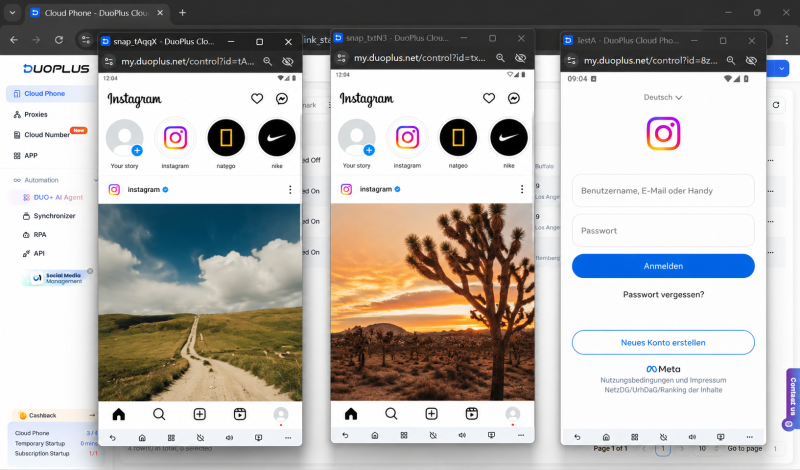Open Cashback banner in sidebar
This screenshot has width=800, height=470.
pos(54,415)
